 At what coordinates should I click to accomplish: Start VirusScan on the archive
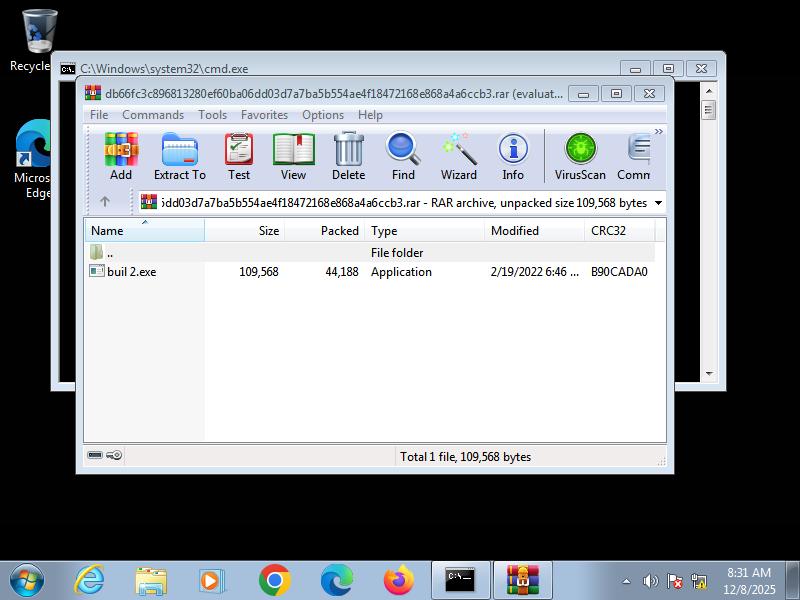pos(580,156)
